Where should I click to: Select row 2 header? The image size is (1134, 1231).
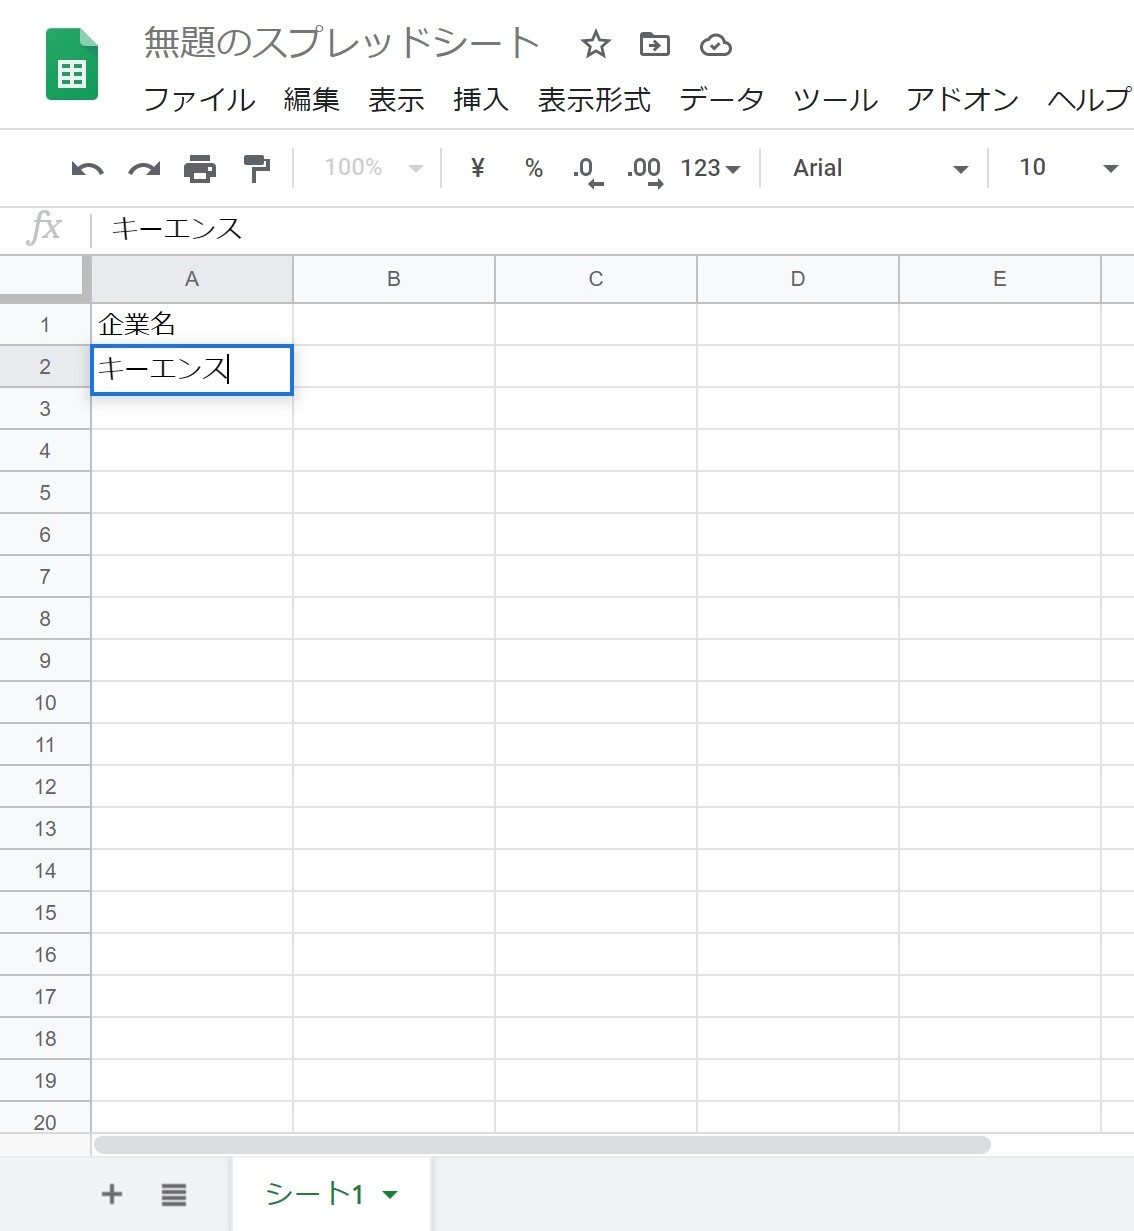tap(45, 366)
